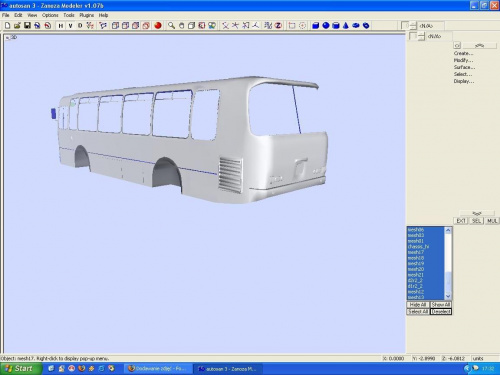Image resolution: width=500 pixels, height=375 pixels.
Task: Open the Plugins menu
Action: 87,15
